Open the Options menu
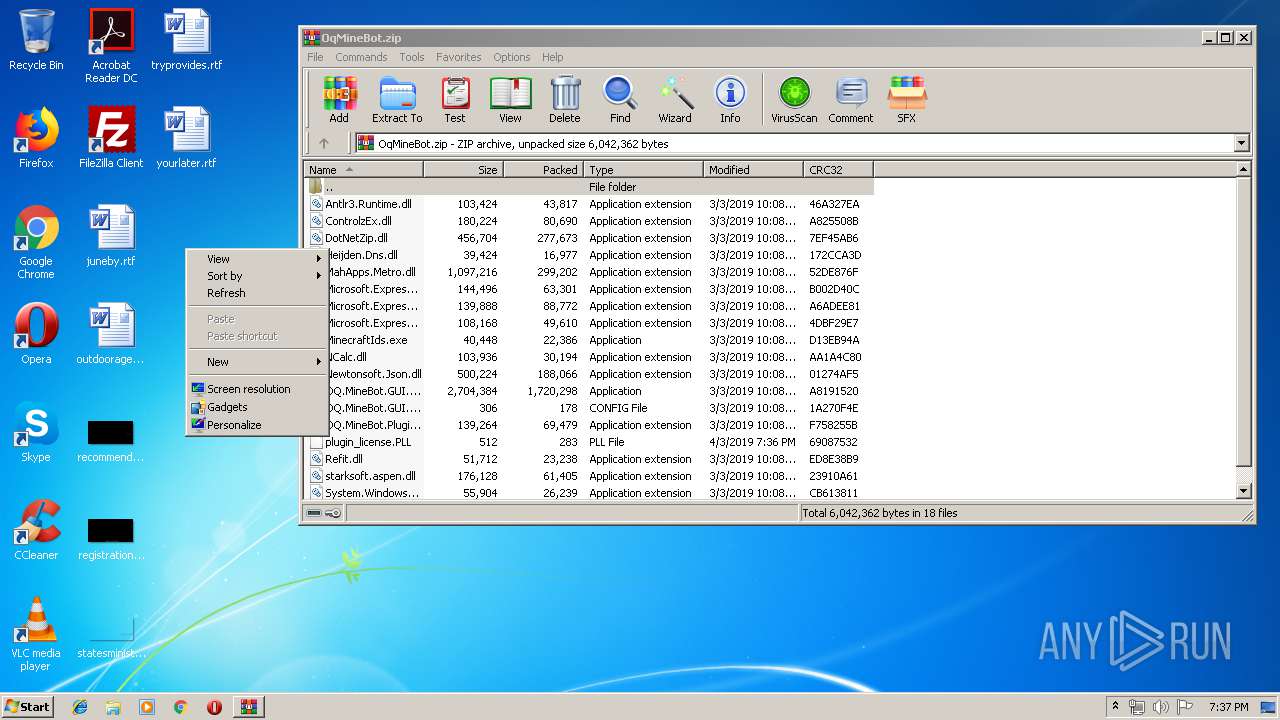 512,57
